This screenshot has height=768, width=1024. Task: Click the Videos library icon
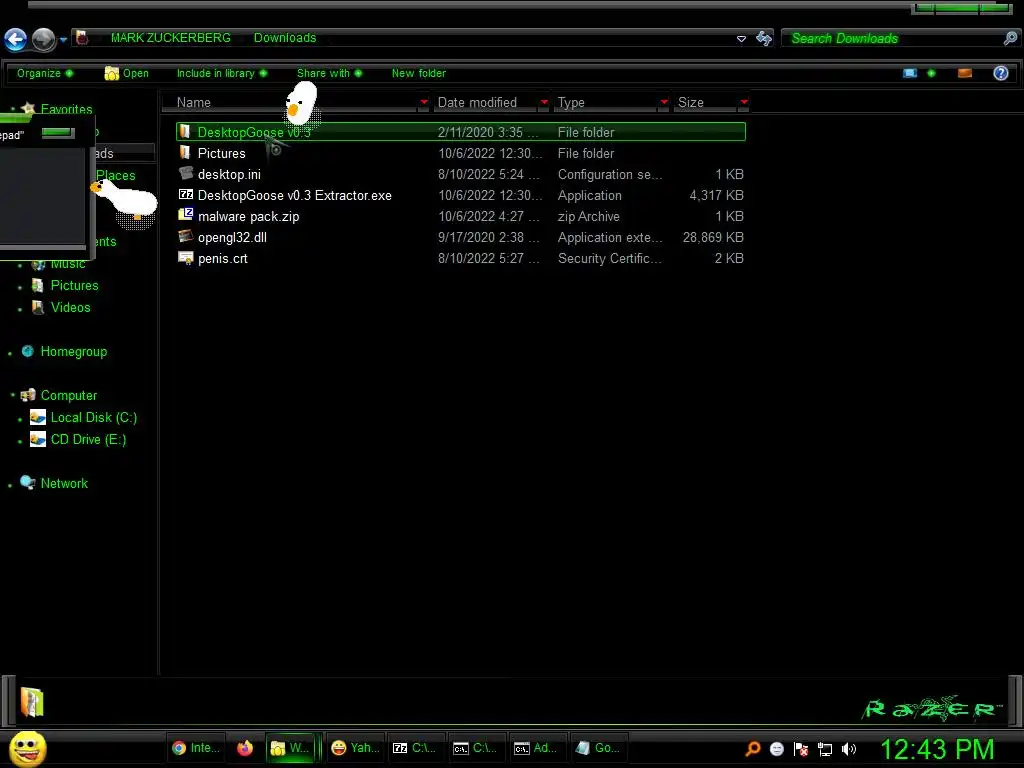[38, 307]
